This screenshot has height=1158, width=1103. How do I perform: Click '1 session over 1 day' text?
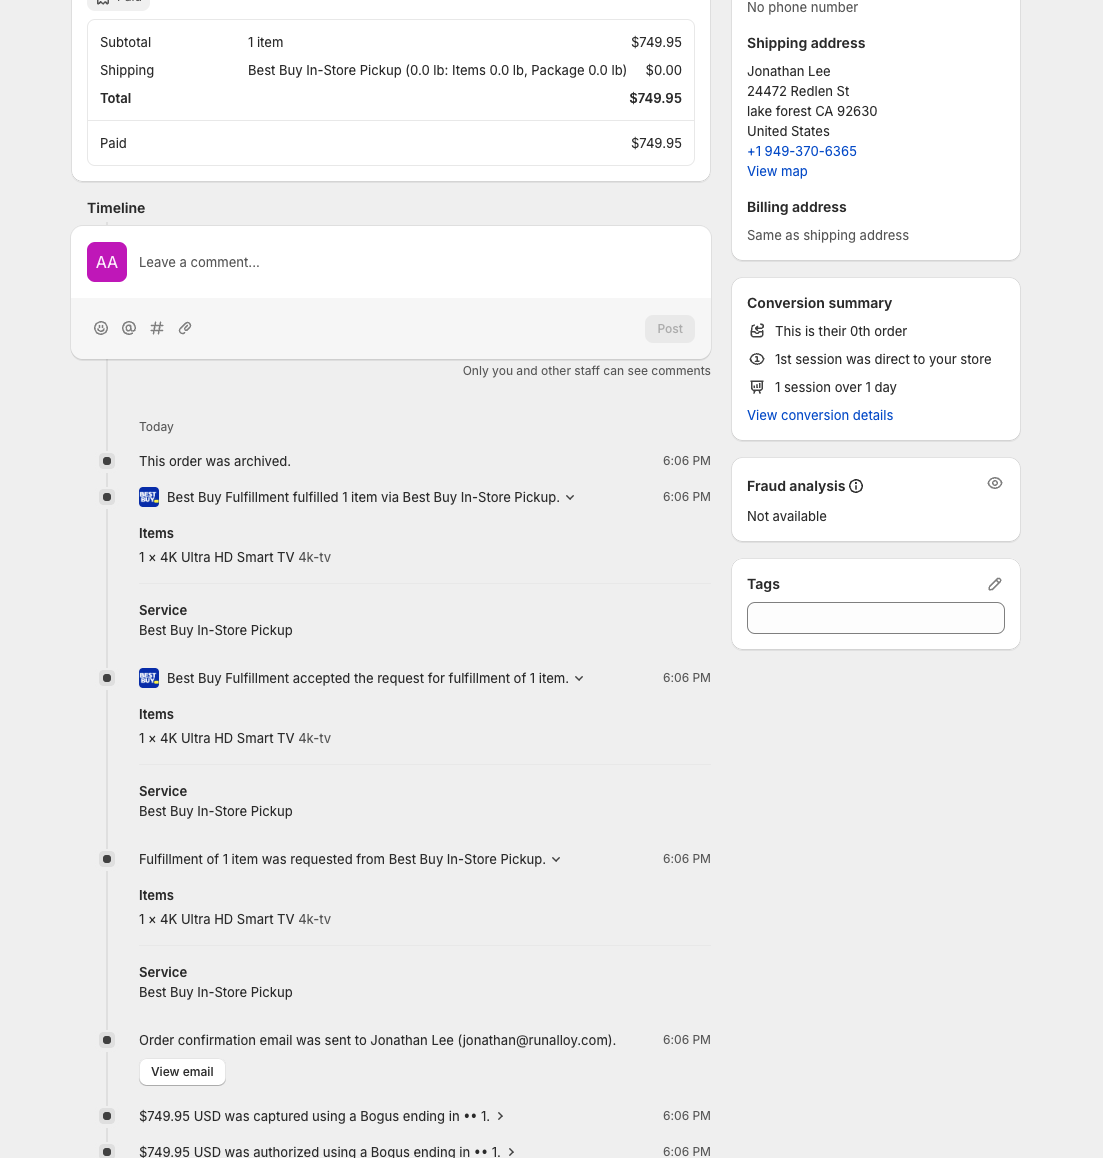click(x=835, y=388)
